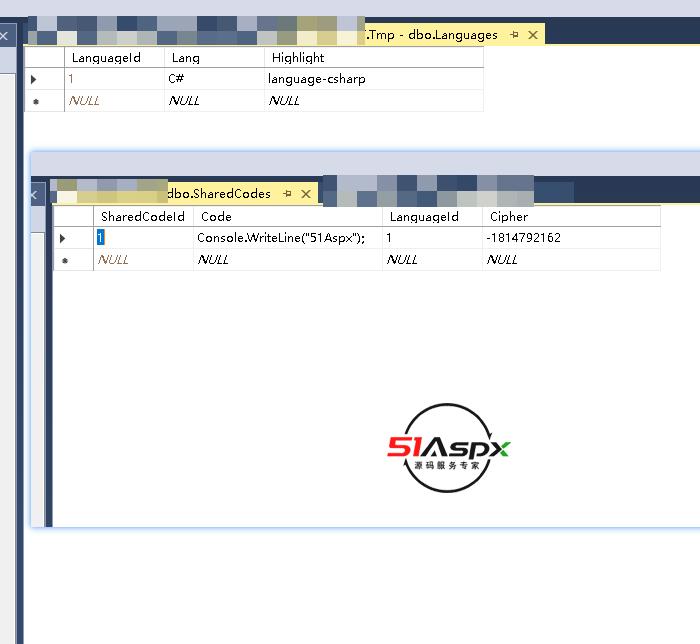The width and height of the screenshot is (700, 644).
Task: Click the LanguageId column header in SharedCodes table
Action: tap(432, 216)
